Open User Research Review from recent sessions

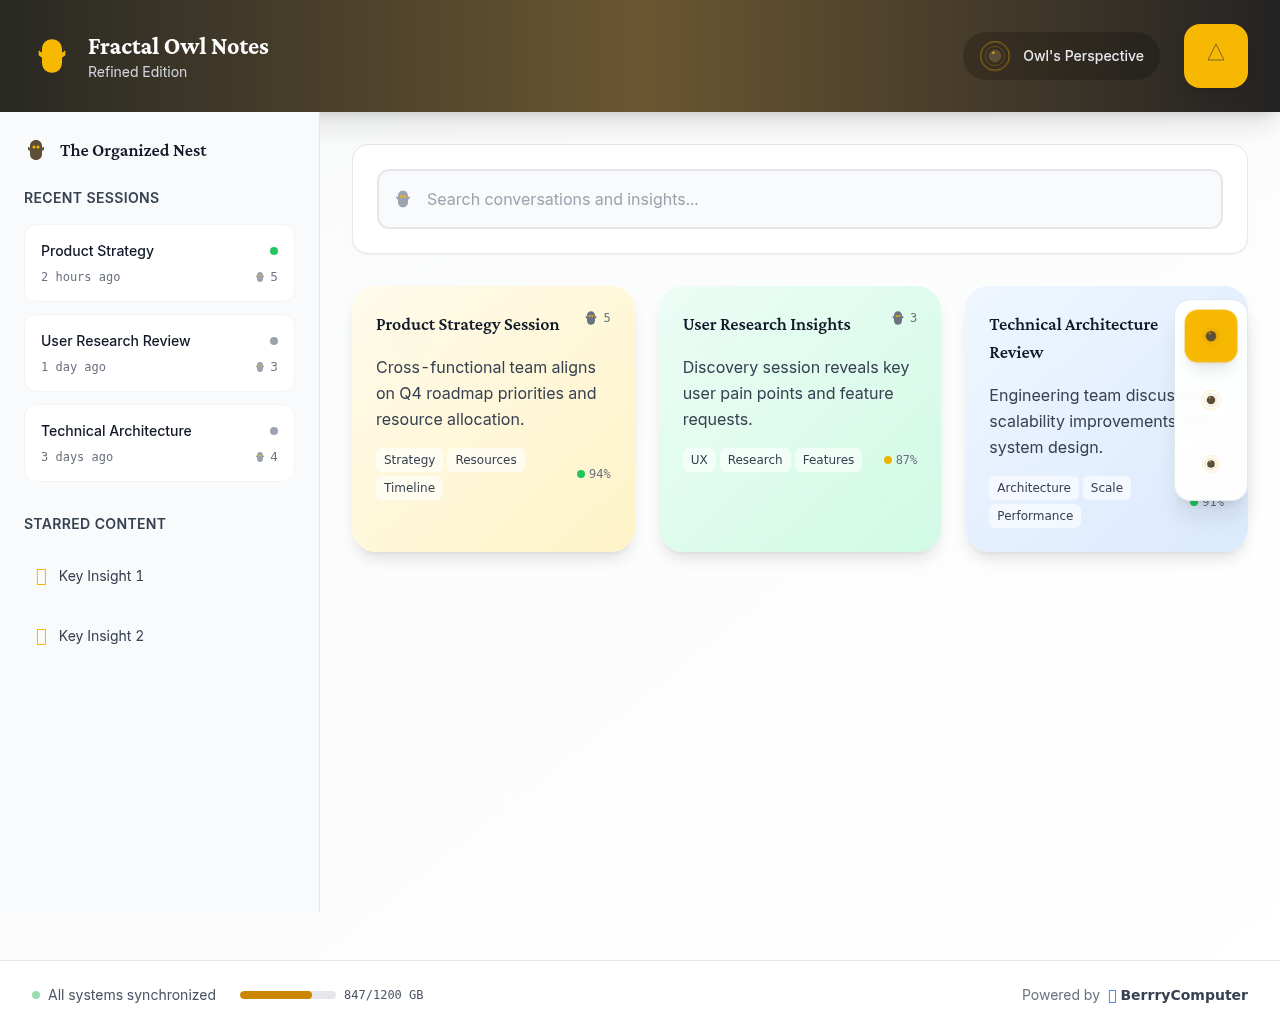pos(159,352)
